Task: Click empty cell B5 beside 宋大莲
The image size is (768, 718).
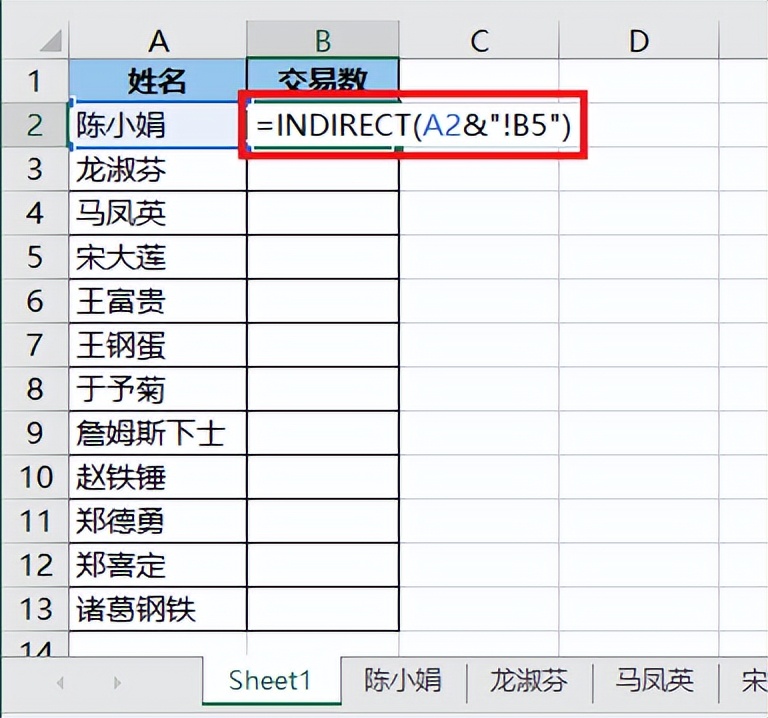Action: pos(323,257)
